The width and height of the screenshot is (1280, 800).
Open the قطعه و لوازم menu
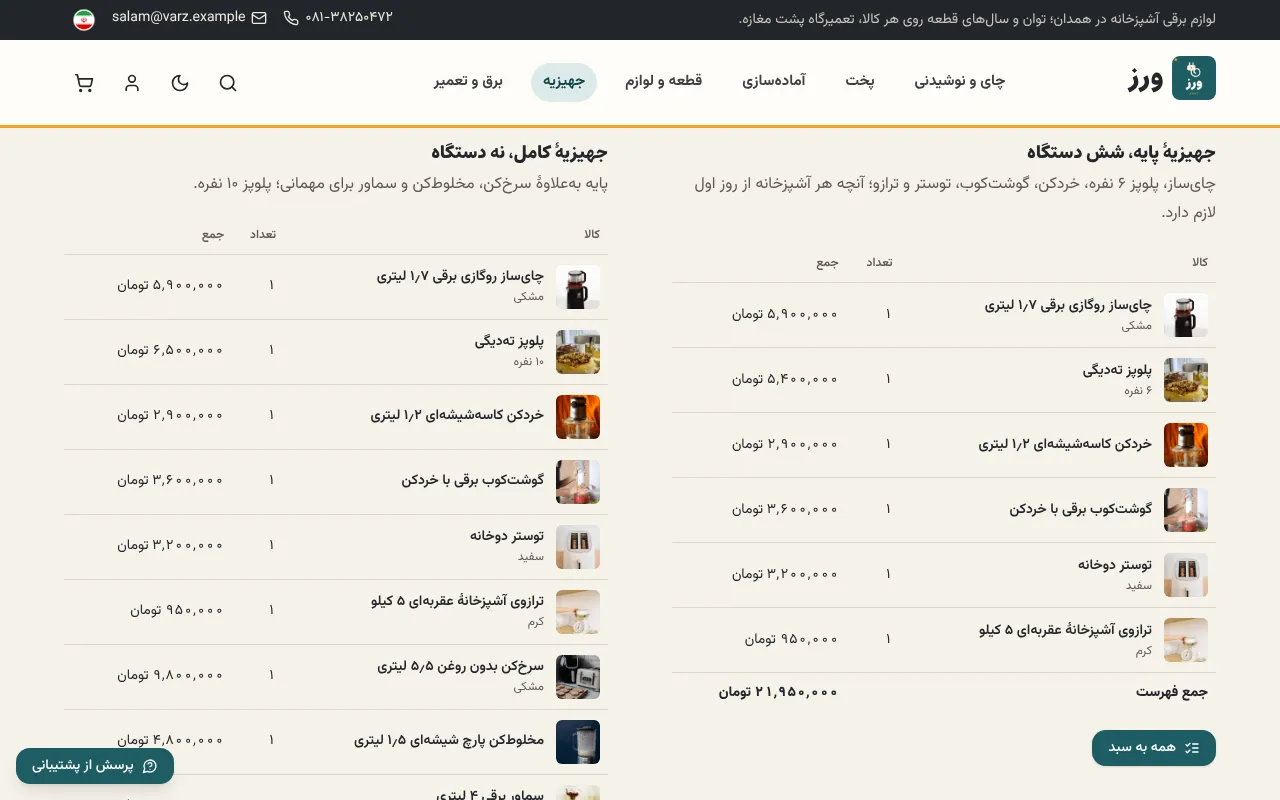[664, 82]
